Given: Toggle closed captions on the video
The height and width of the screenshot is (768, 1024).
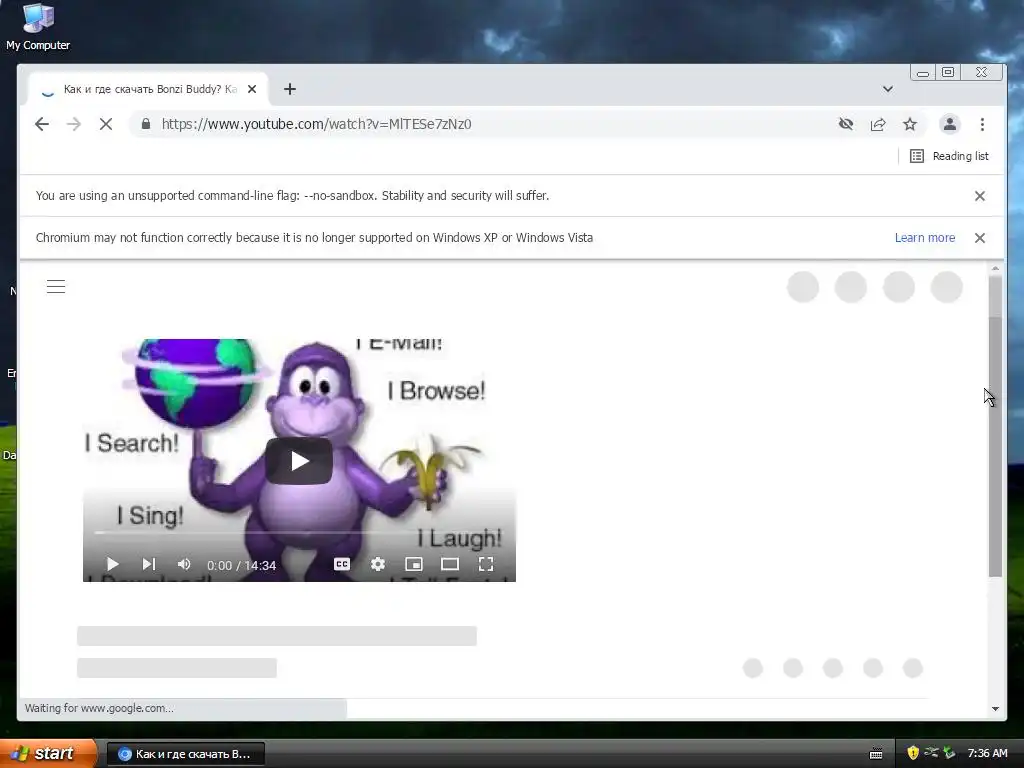Looking at the screenshot, I should coord(342,564).
